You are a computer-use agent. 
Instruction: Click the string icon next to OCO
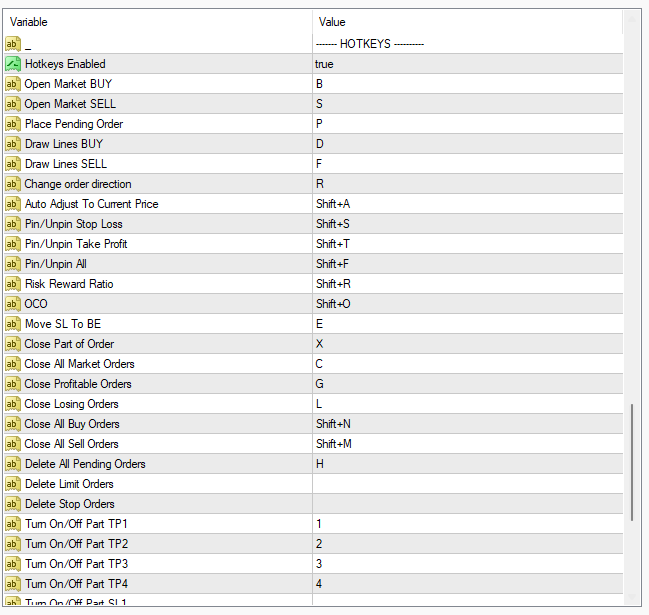pos(13,304)
